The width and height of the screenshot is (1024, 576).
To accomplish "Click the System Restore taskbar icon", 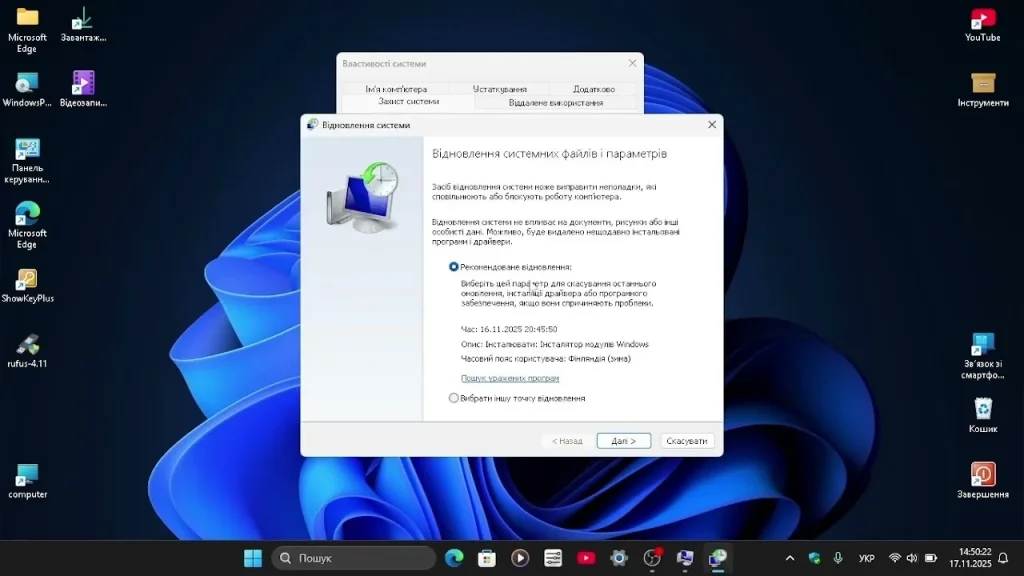I will [x=718, y=558].
